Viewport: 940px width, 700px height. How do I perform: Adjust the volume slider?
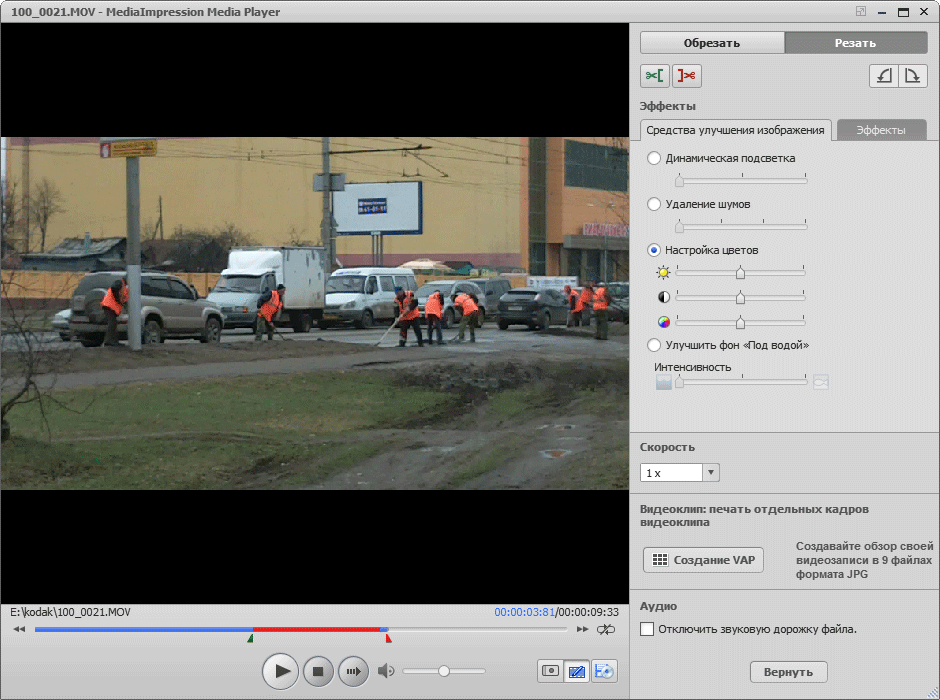click(x=444, y=671)
